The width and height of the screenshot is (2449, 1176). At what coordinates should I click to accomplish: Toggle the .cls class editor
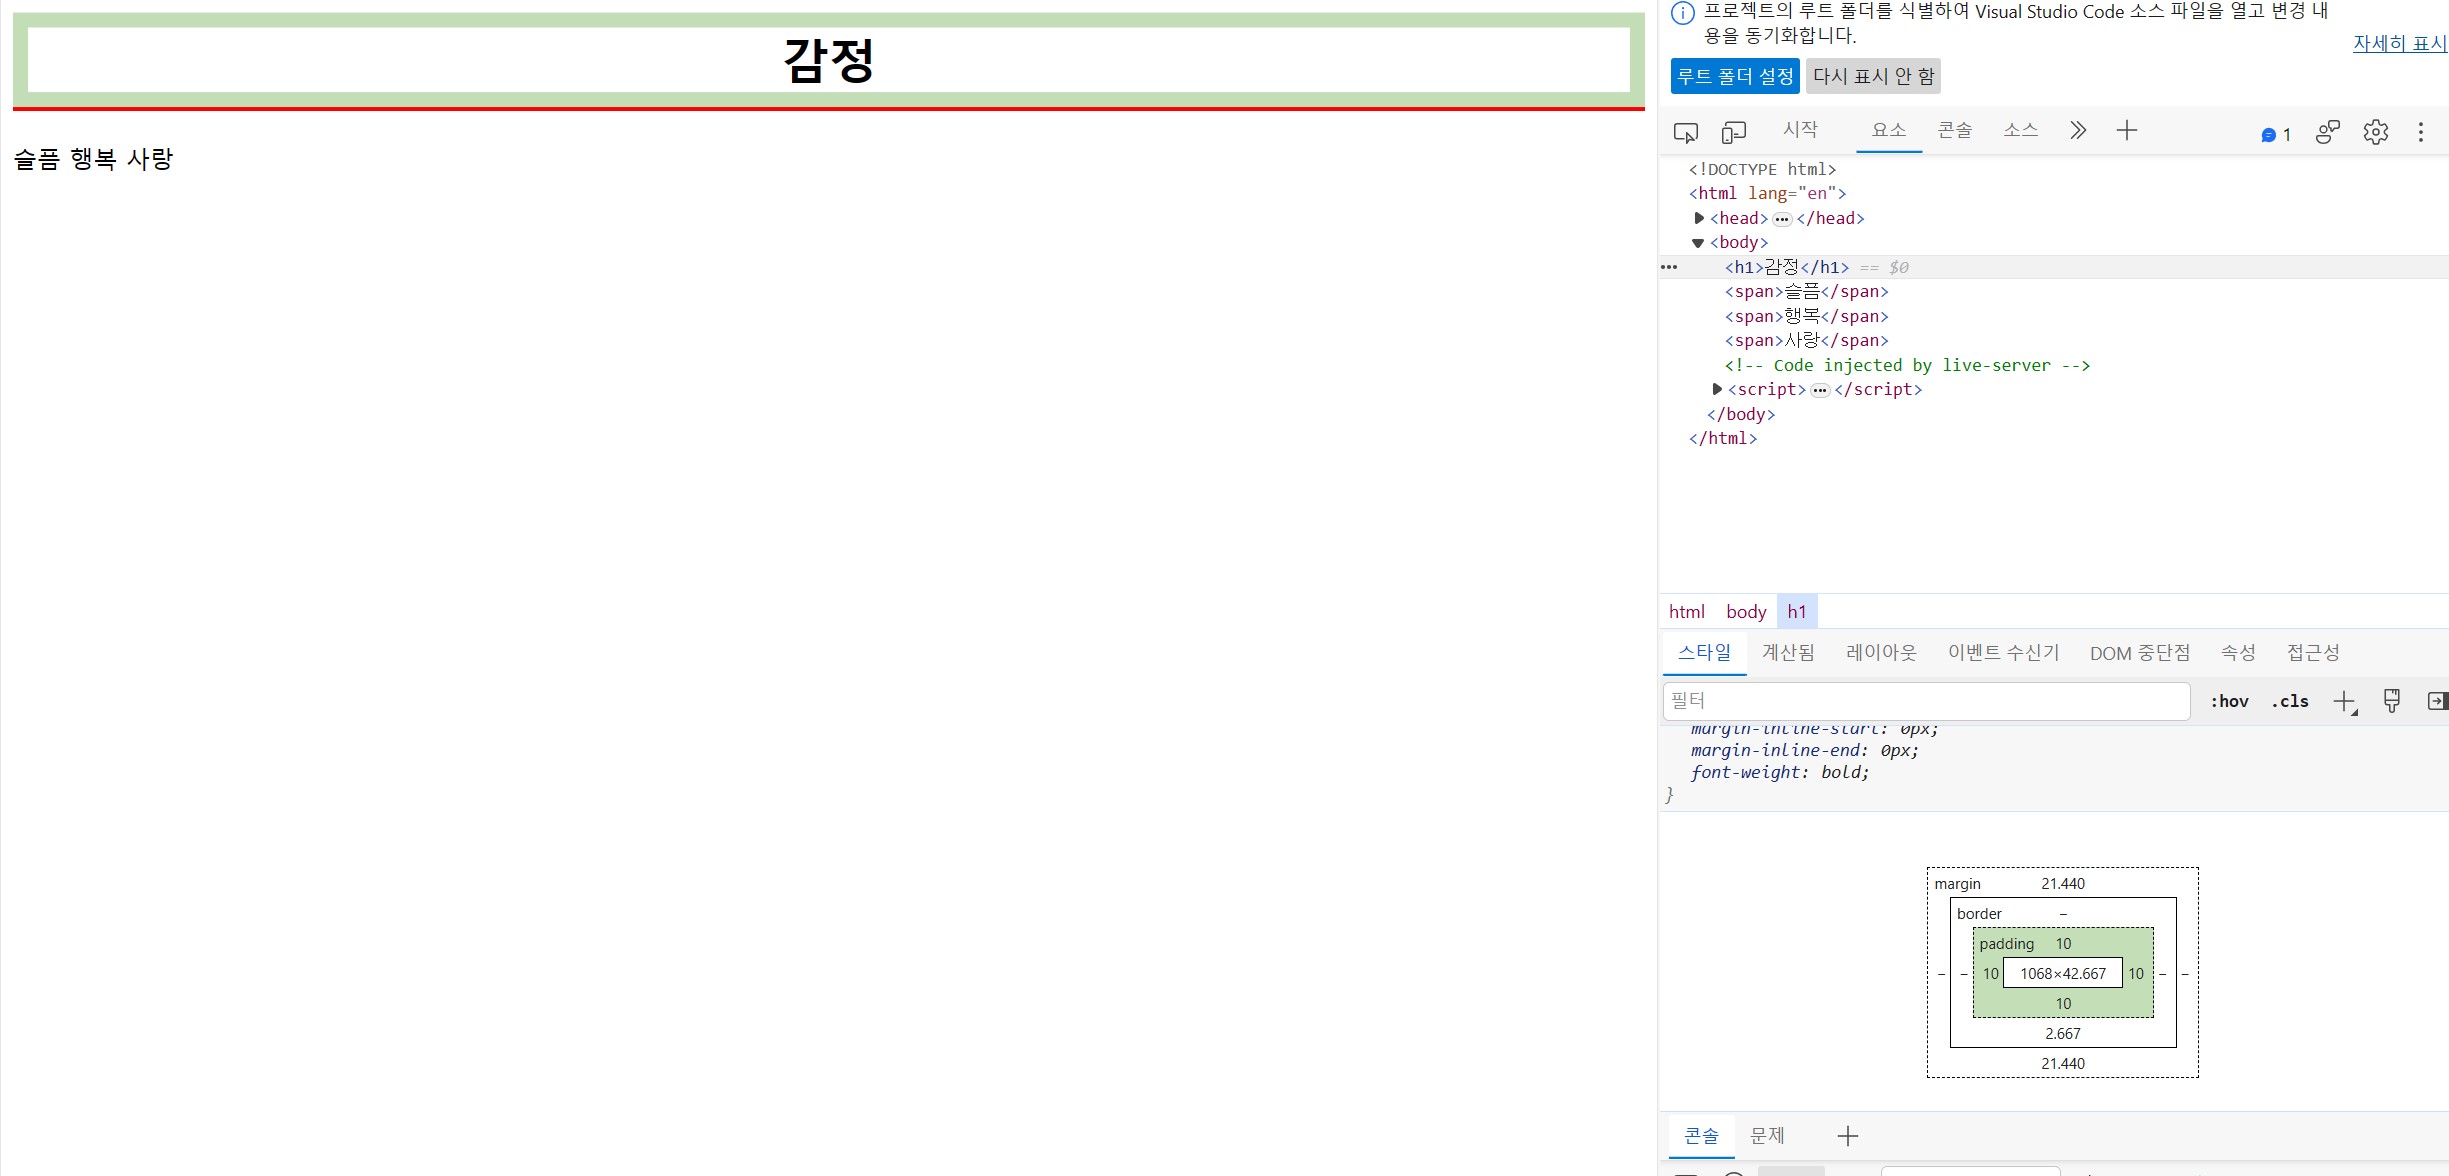(x=2290, y=702)
